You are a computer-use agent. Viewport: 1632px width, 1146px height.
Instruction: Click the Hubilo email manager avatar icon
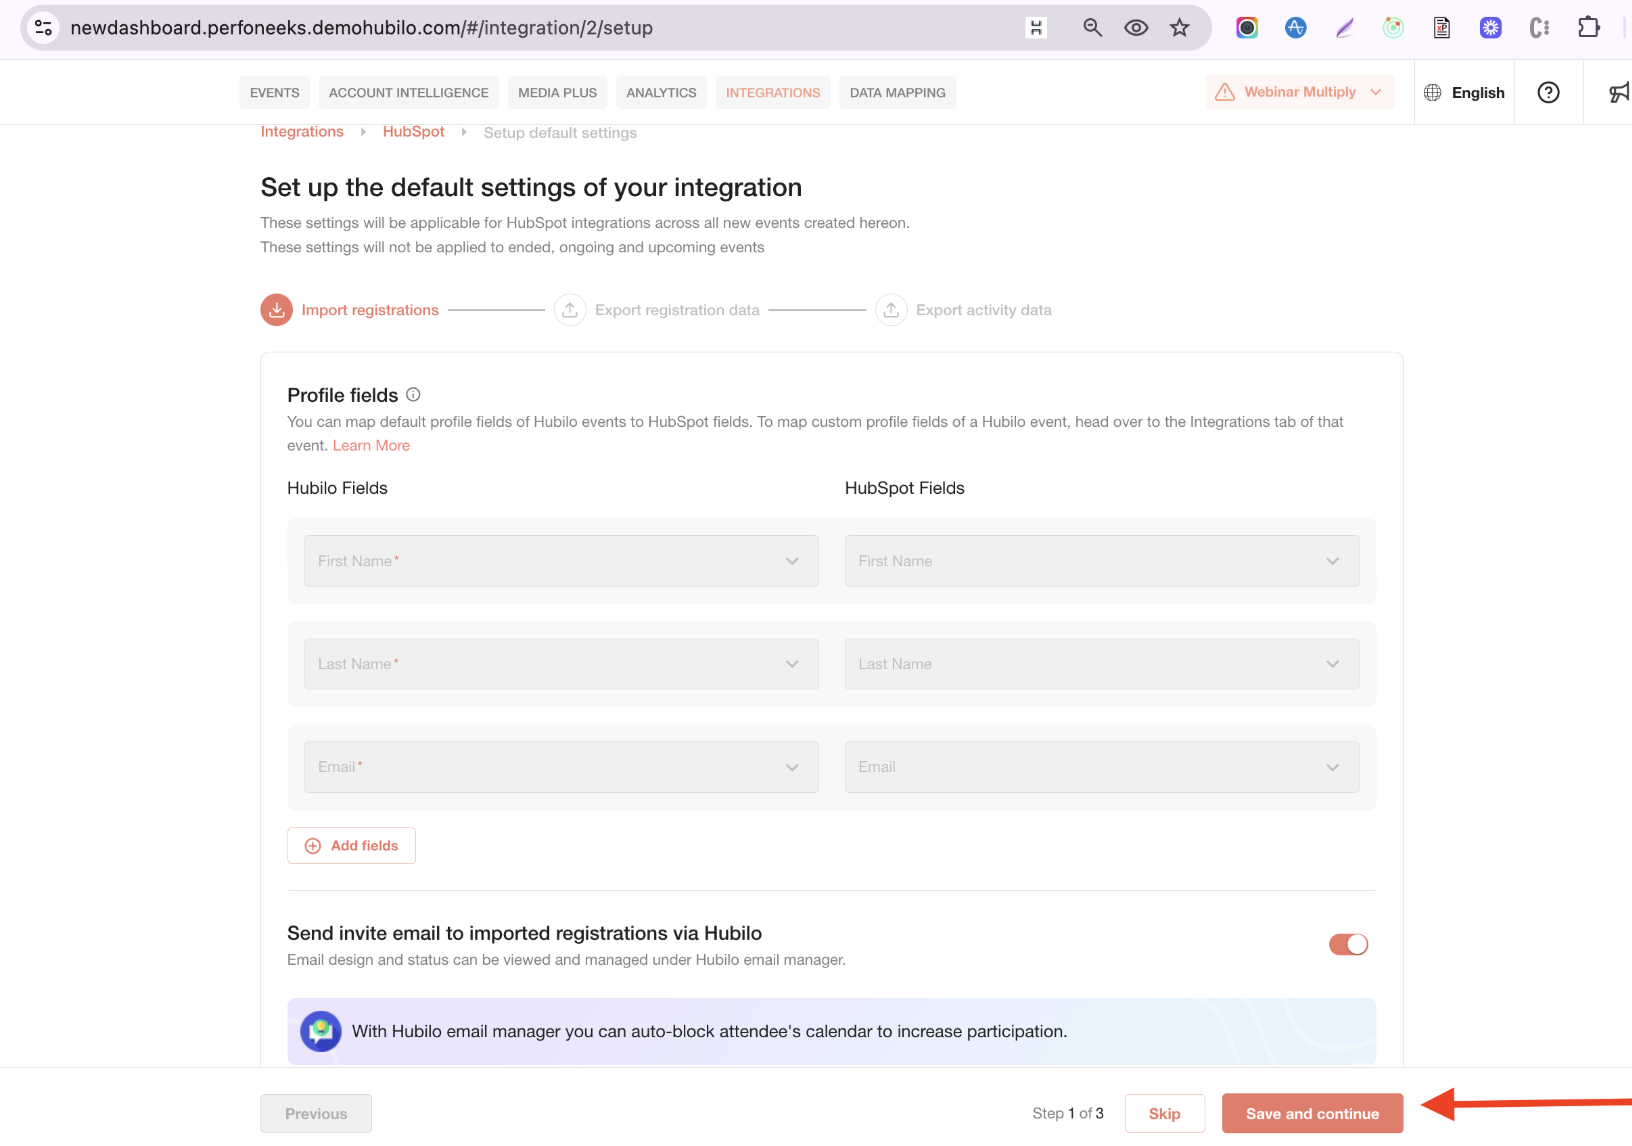(321, 1031)
